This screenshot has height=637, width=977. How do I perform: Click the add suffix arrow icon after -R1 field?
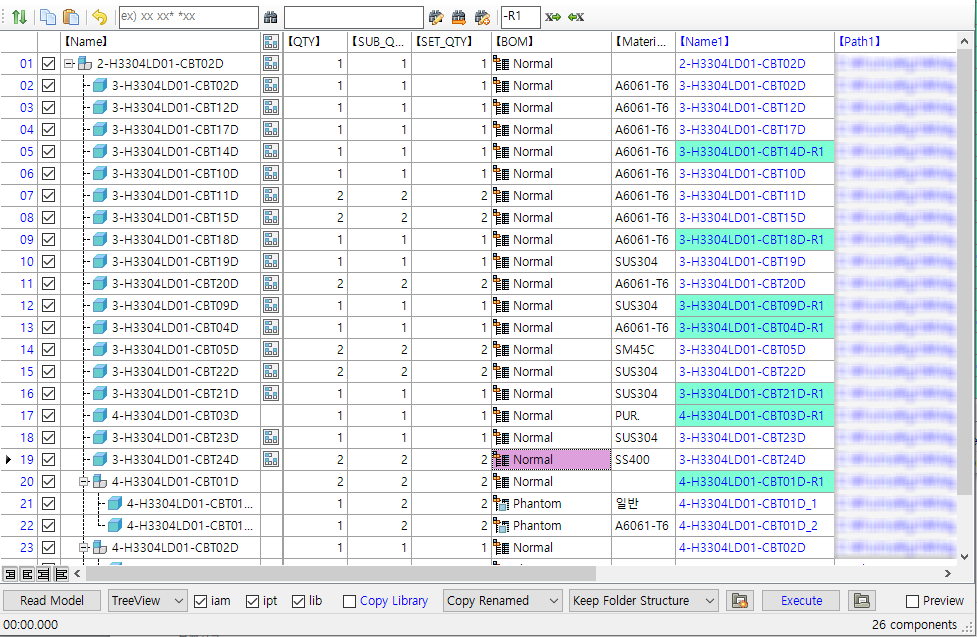coord(553,17)
